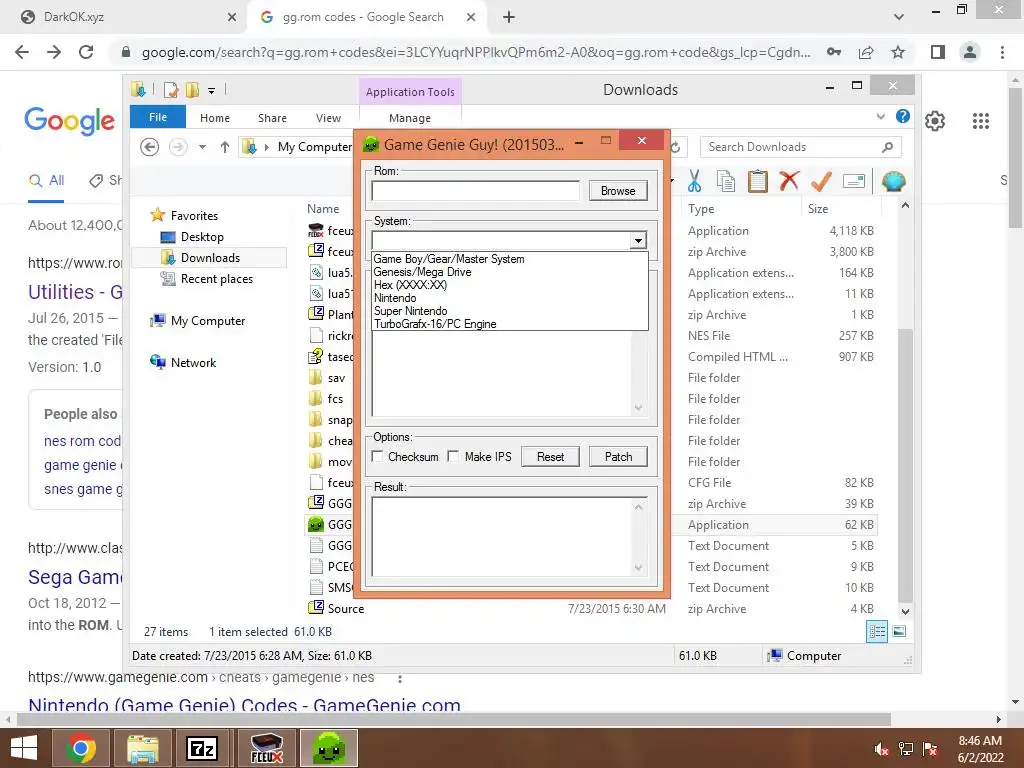The width and height of the screenshot is (1024, 768).
Task: Sort by the Type column header
Action: tap(701, 209)
